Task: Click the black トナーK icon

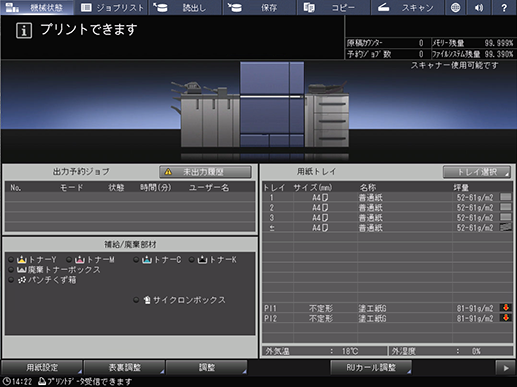Action: (202, 259)
